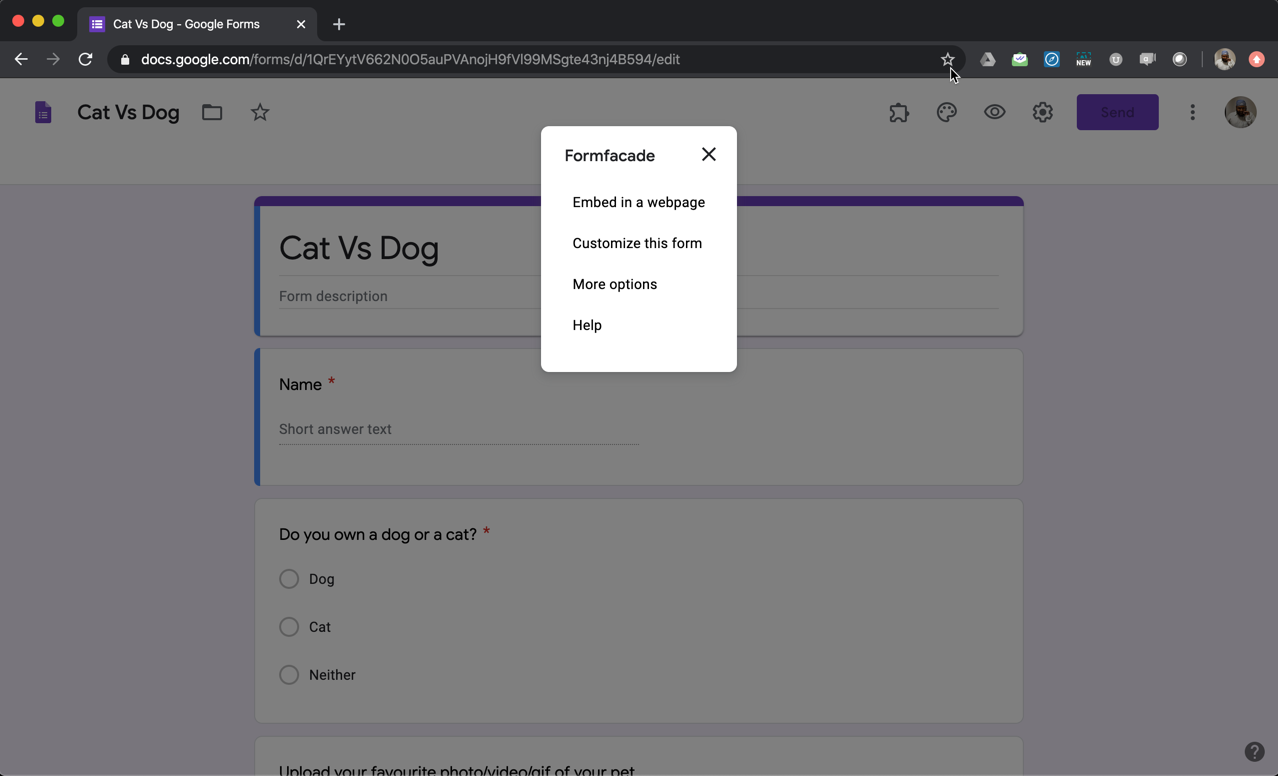Select the Cat radio button
This screenshot has height=776, width=1278.
[288, 626]
